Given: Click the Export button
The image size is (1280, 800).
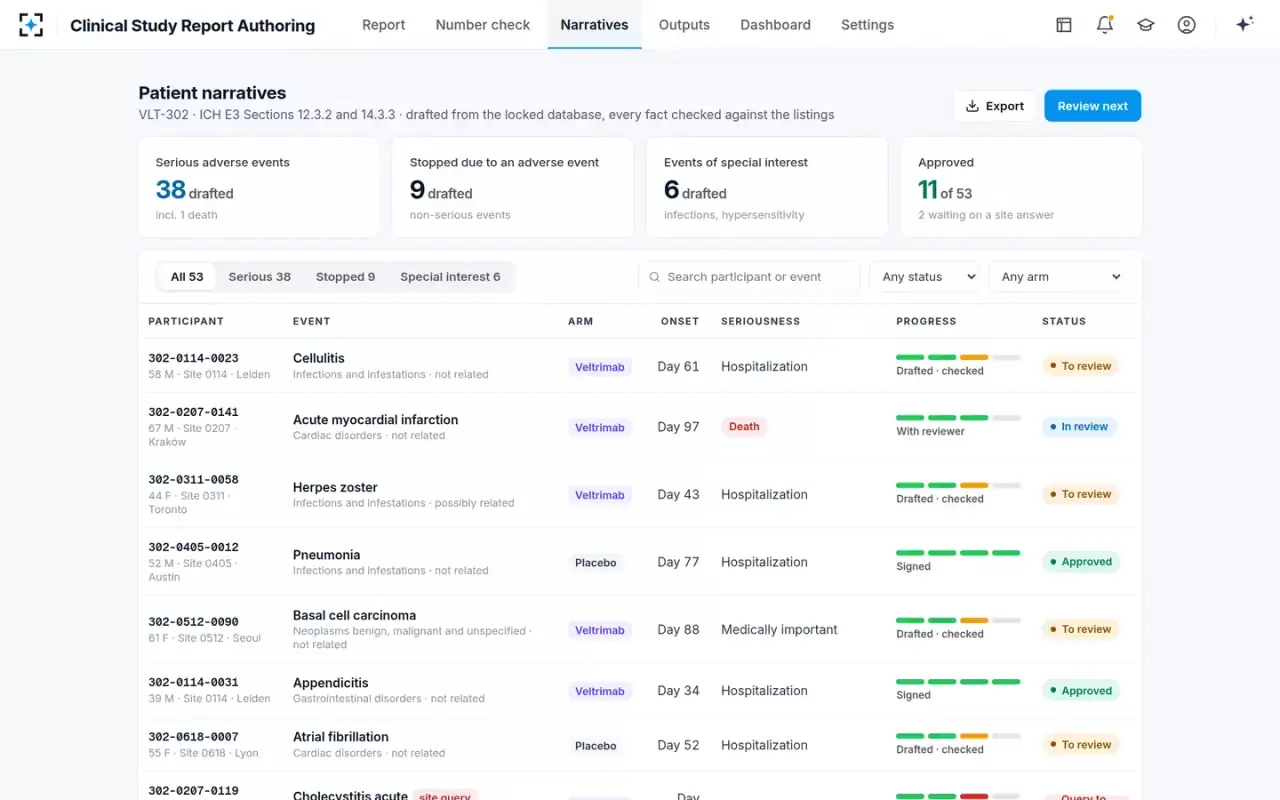Looking at the screenshot, I should tap(995, 106).
